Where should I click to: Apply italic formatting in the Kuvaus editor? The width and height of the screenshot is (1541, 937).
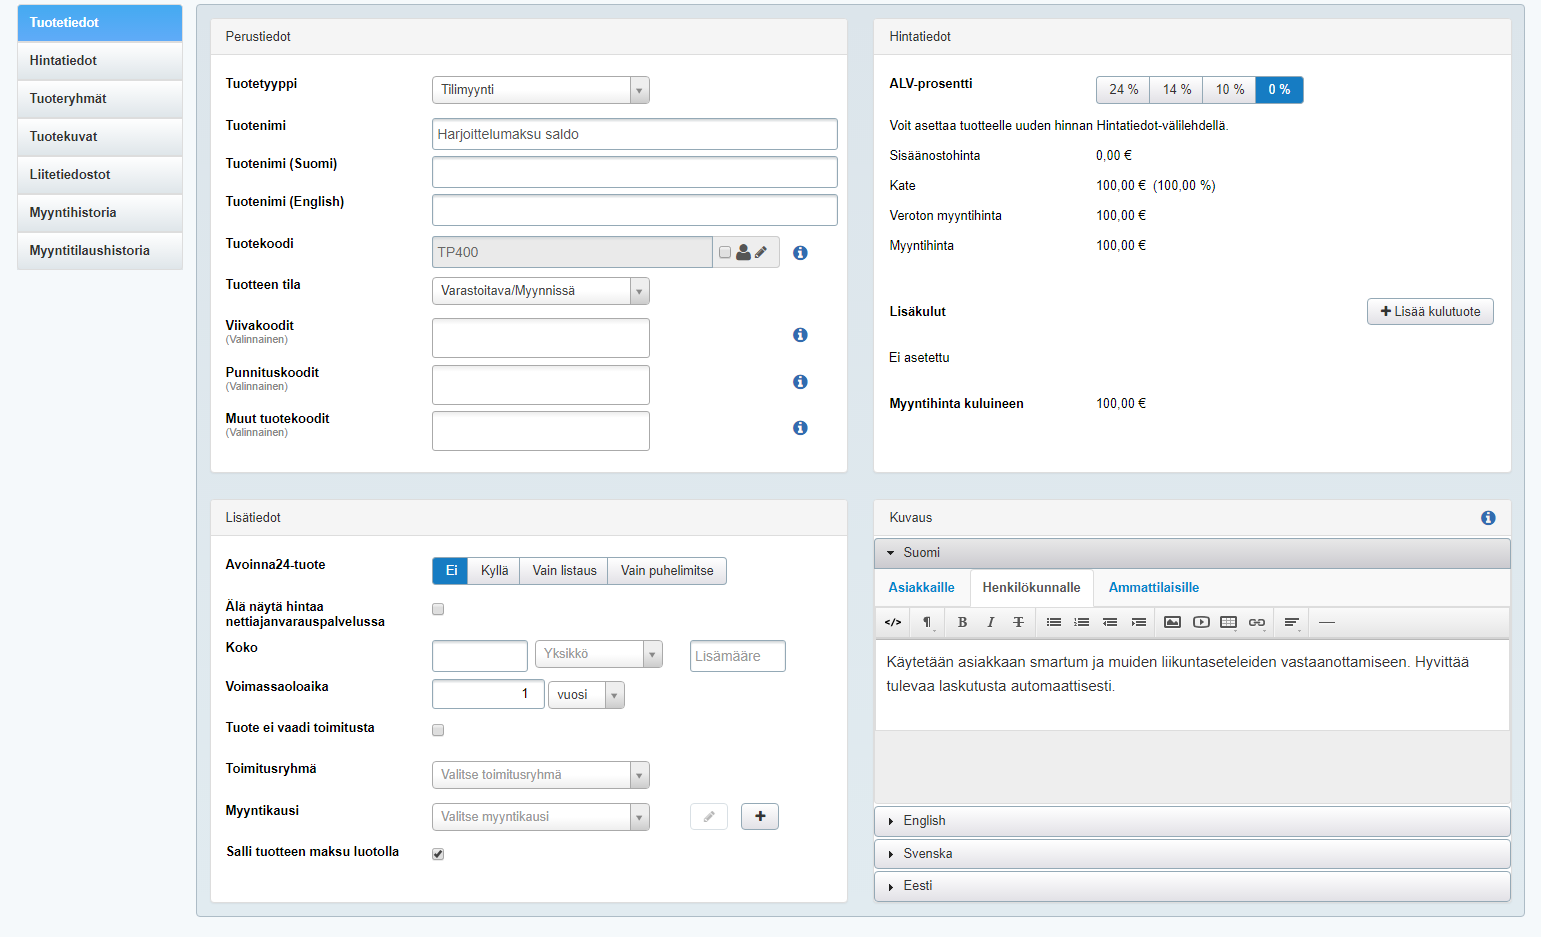coord(990,622)
